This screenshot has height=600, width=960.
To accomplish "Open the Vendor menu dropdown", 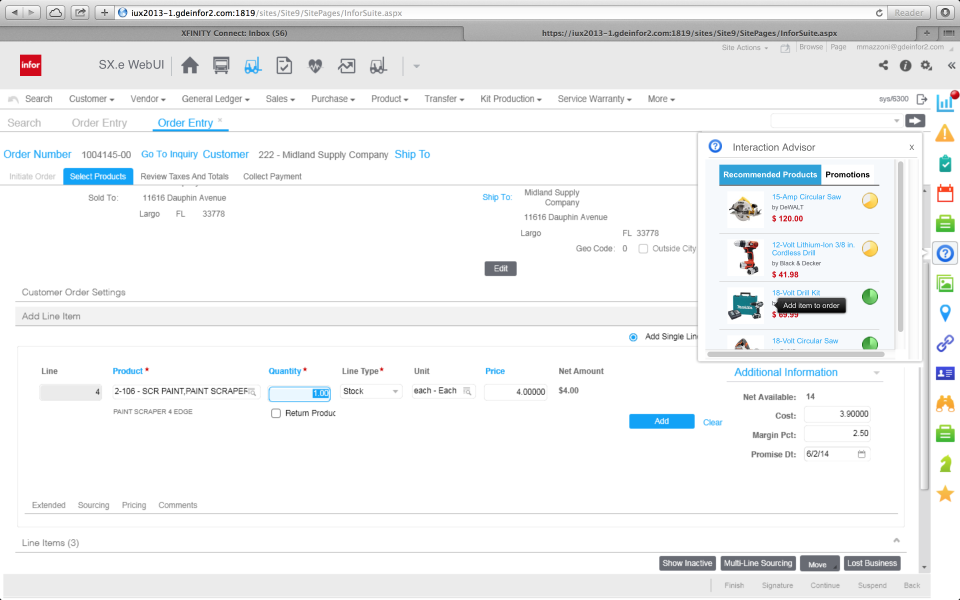I will click(x=148, y=99).
